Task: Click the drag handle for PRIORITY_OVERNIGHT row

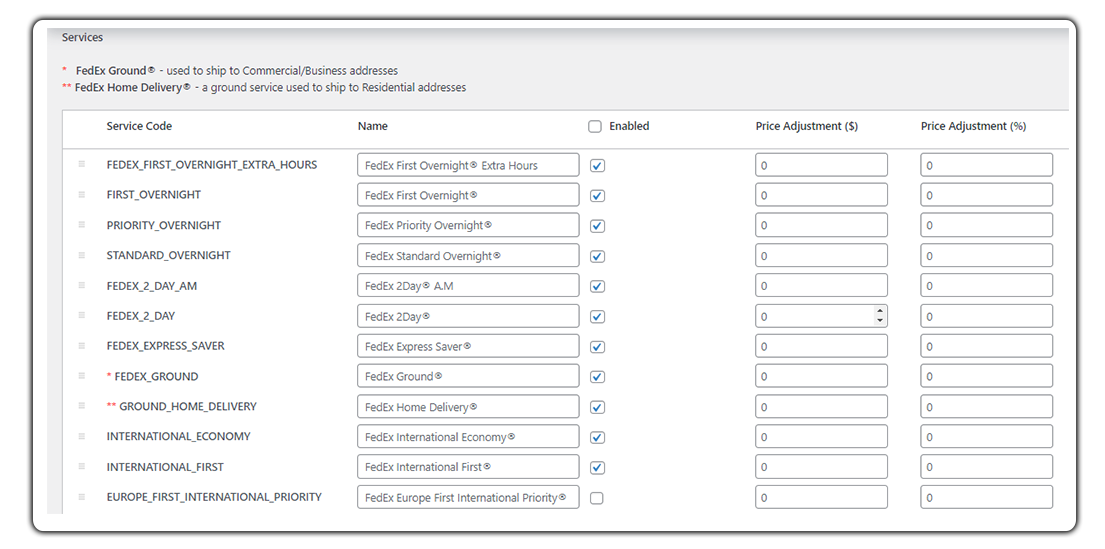Action: click(82, 225)
